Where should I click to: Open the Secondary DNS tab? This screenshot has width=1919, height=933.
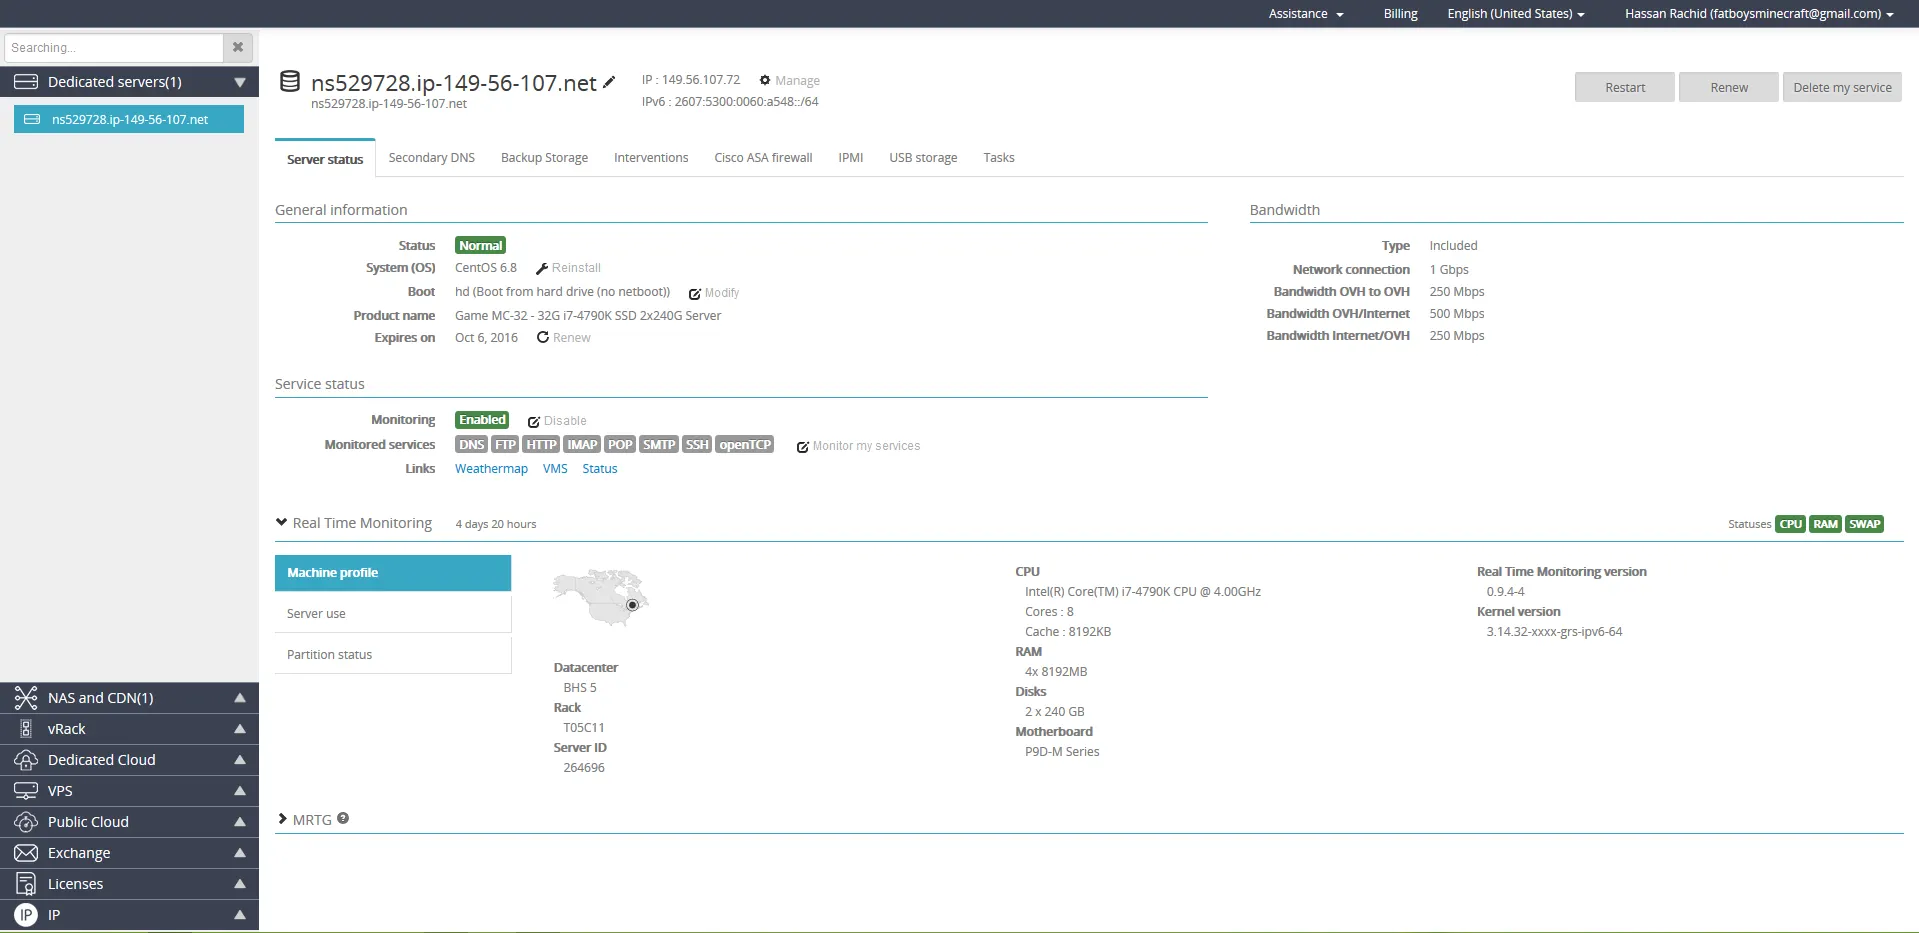pos(432,158)
